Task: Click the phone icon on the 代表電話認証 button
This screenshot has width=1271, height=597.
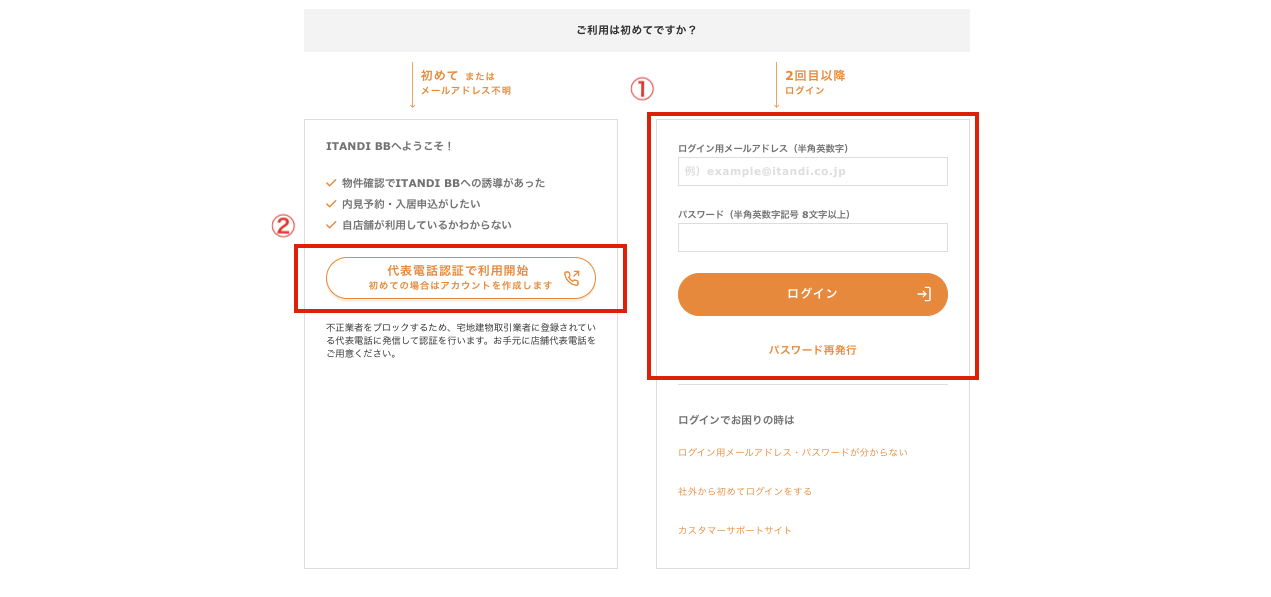Action: 572,278
